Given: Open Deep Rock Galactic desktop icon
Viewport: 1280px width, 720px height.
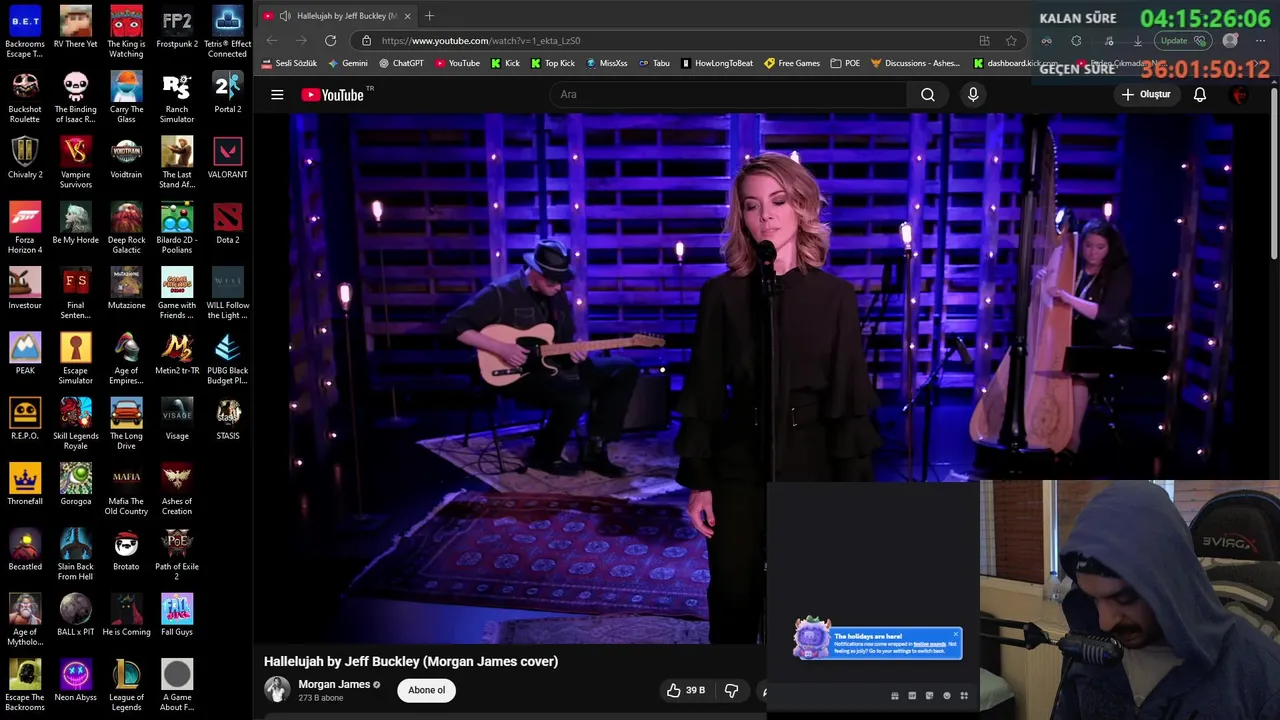Looking at the screenshot, I should click(126, 228).
